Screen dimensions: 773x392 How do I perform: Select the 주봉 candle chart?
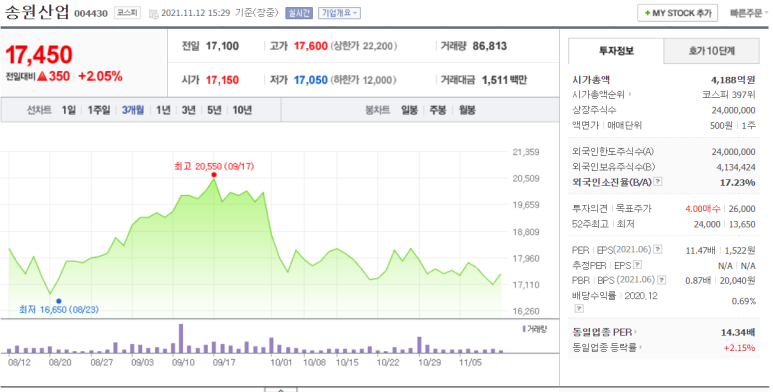click(x=438, y=110)
